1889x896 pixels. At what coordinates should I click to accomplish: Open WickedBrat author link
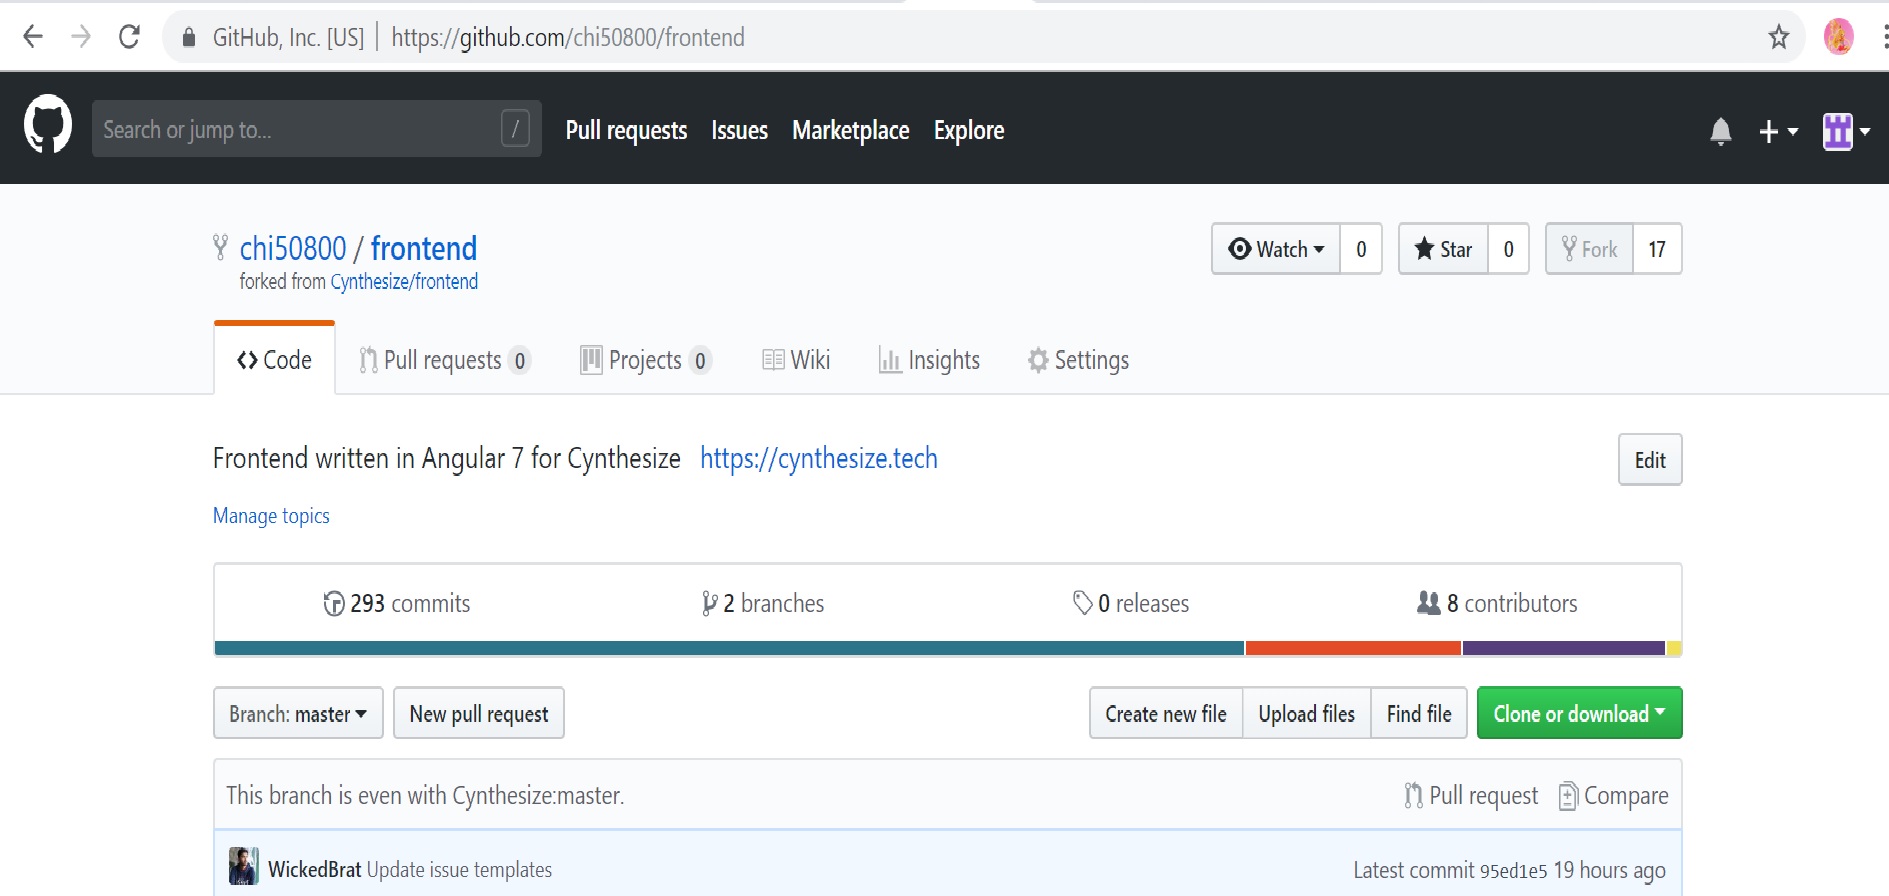coord(314,869)
